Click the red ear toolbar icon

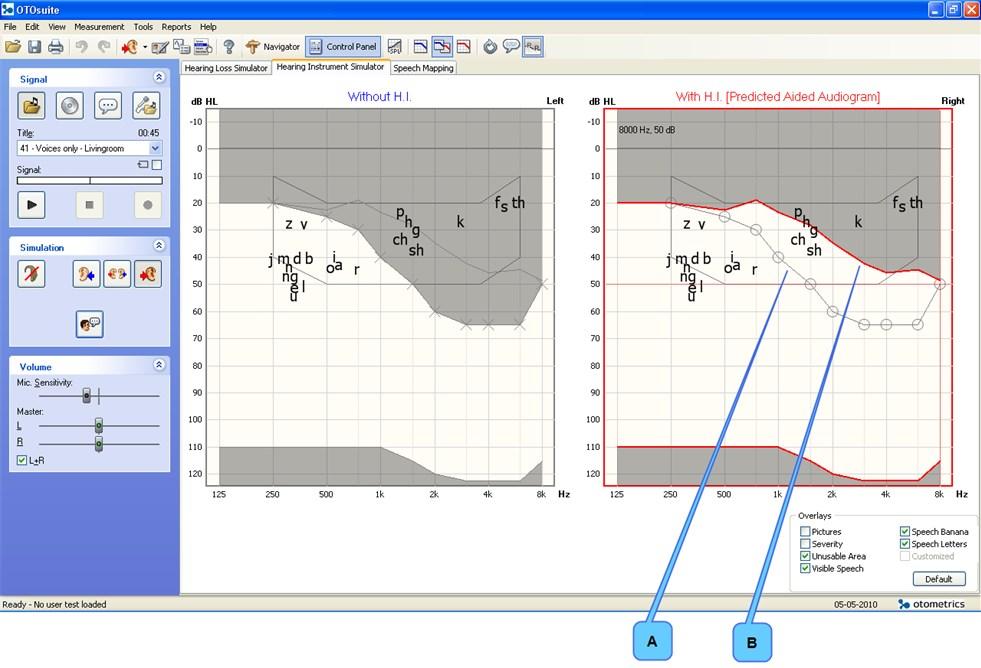(x=130, y=46)
